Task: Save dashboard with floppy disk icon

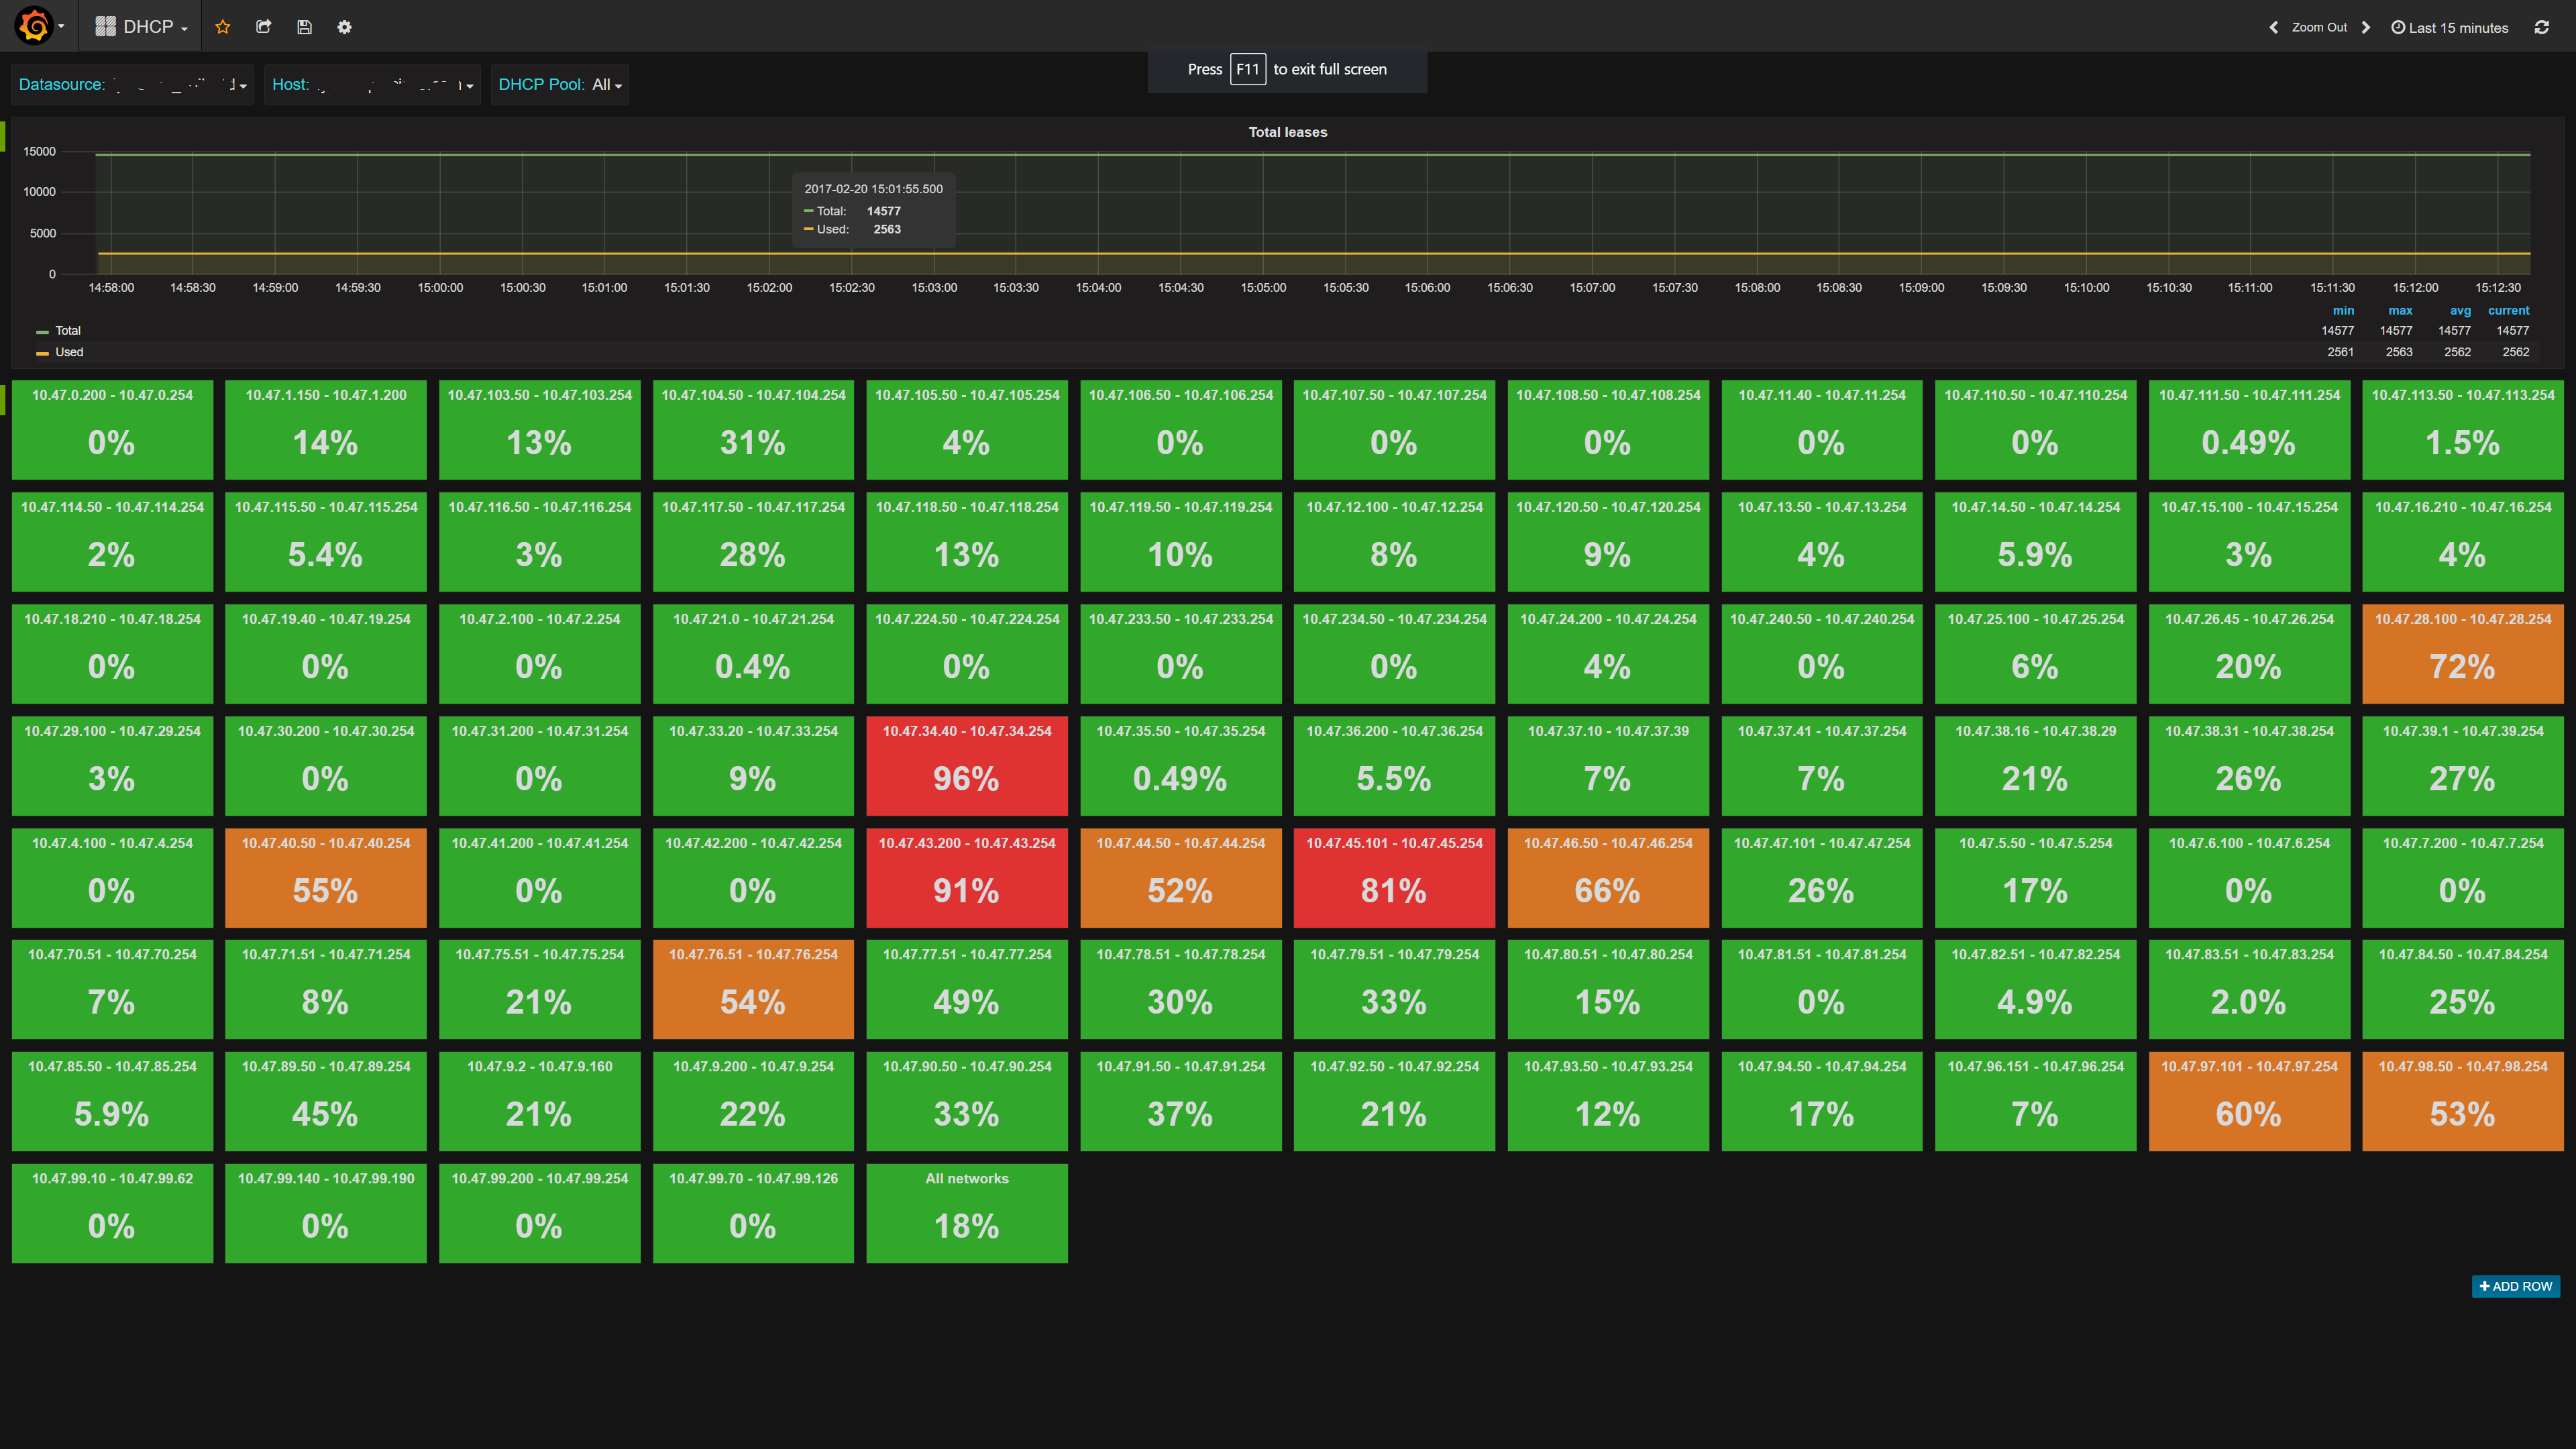Action: click(304, 27)
